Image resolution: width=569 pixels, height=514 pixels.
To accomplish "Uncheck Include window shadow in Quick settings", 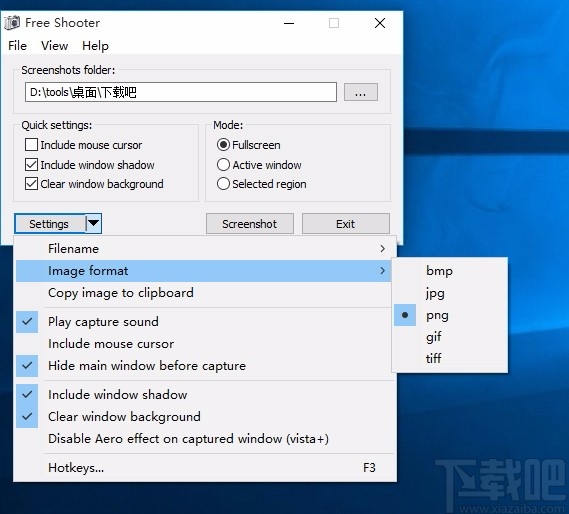I will tap(31, 165).
